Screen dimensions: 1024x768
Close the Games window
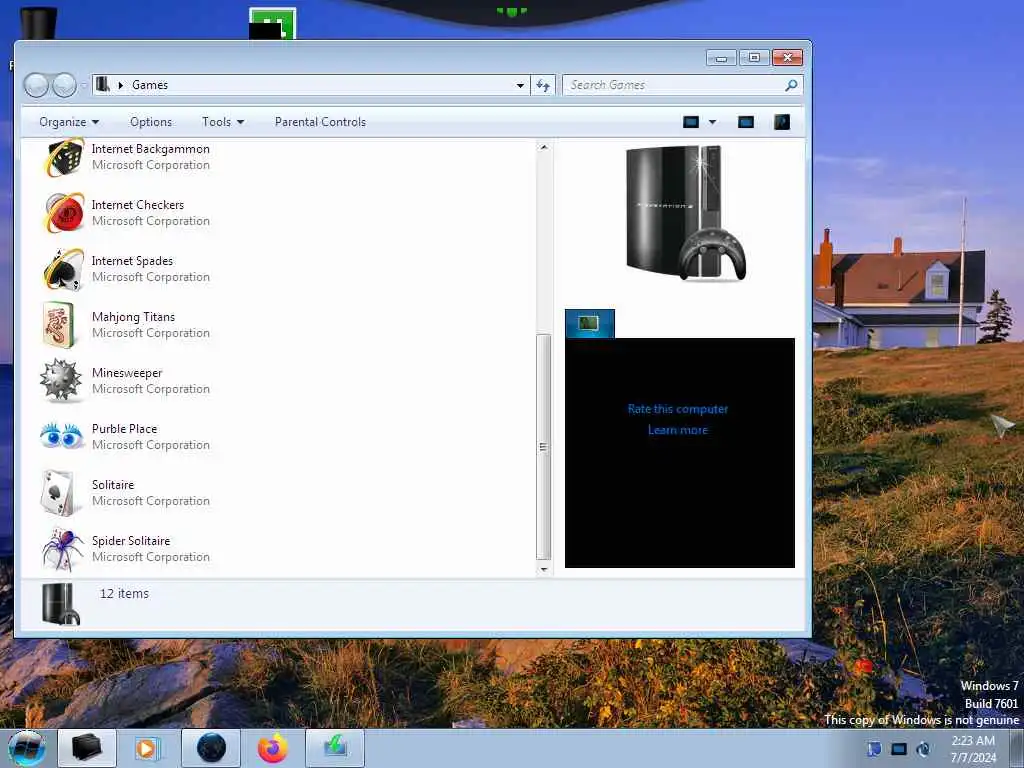pos(788,58)
